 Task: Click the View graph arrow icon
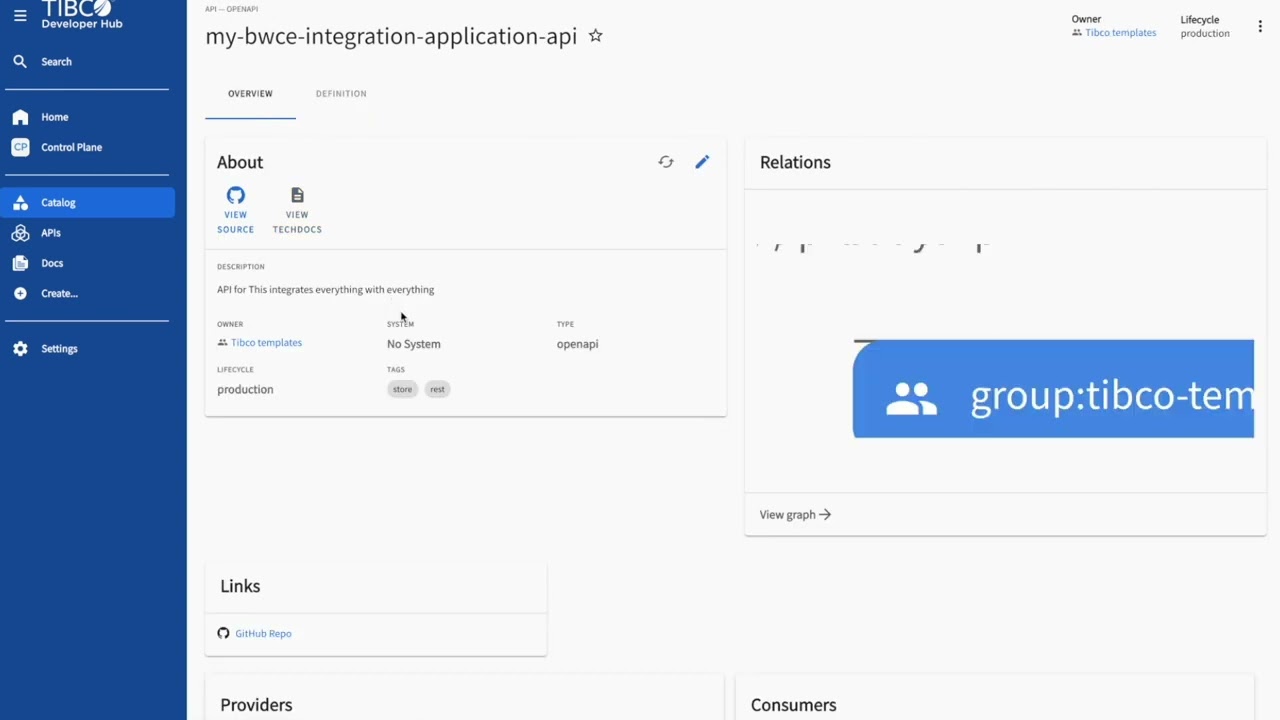[825, 515]
